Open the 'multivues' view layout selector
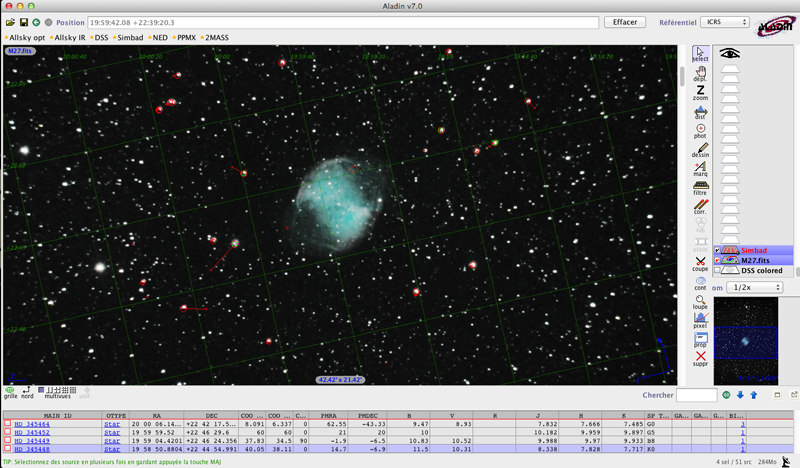Image resolution: width=800 pixels, height=468 pixels. click(x=58, y=391)
